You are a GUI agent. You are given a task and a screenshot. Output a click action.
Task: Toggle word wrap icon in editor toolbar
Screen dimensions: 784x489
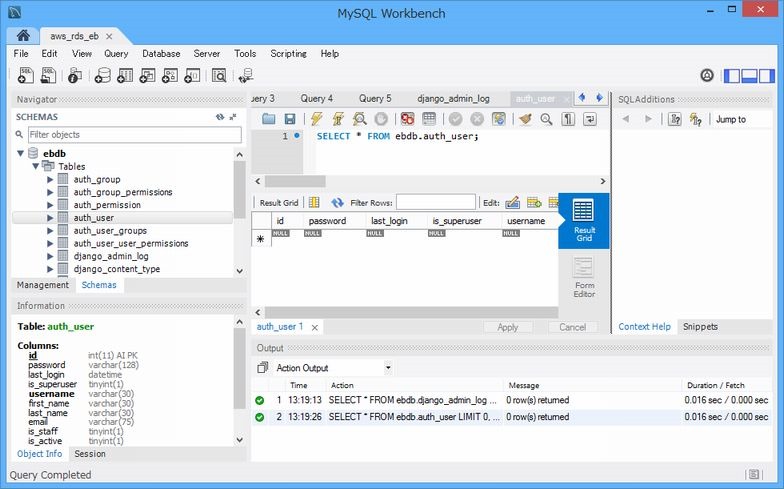coord(590,119)
